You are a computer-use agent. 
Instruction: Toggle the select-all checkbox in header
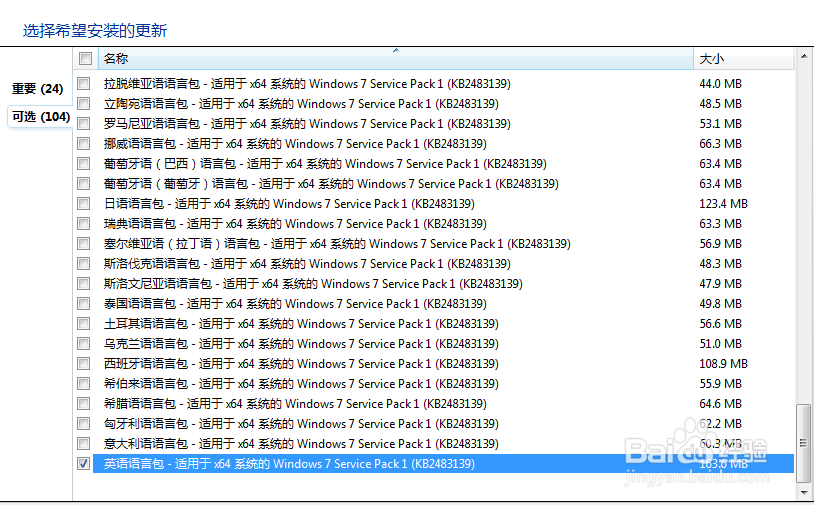click(x=85, y=58)
